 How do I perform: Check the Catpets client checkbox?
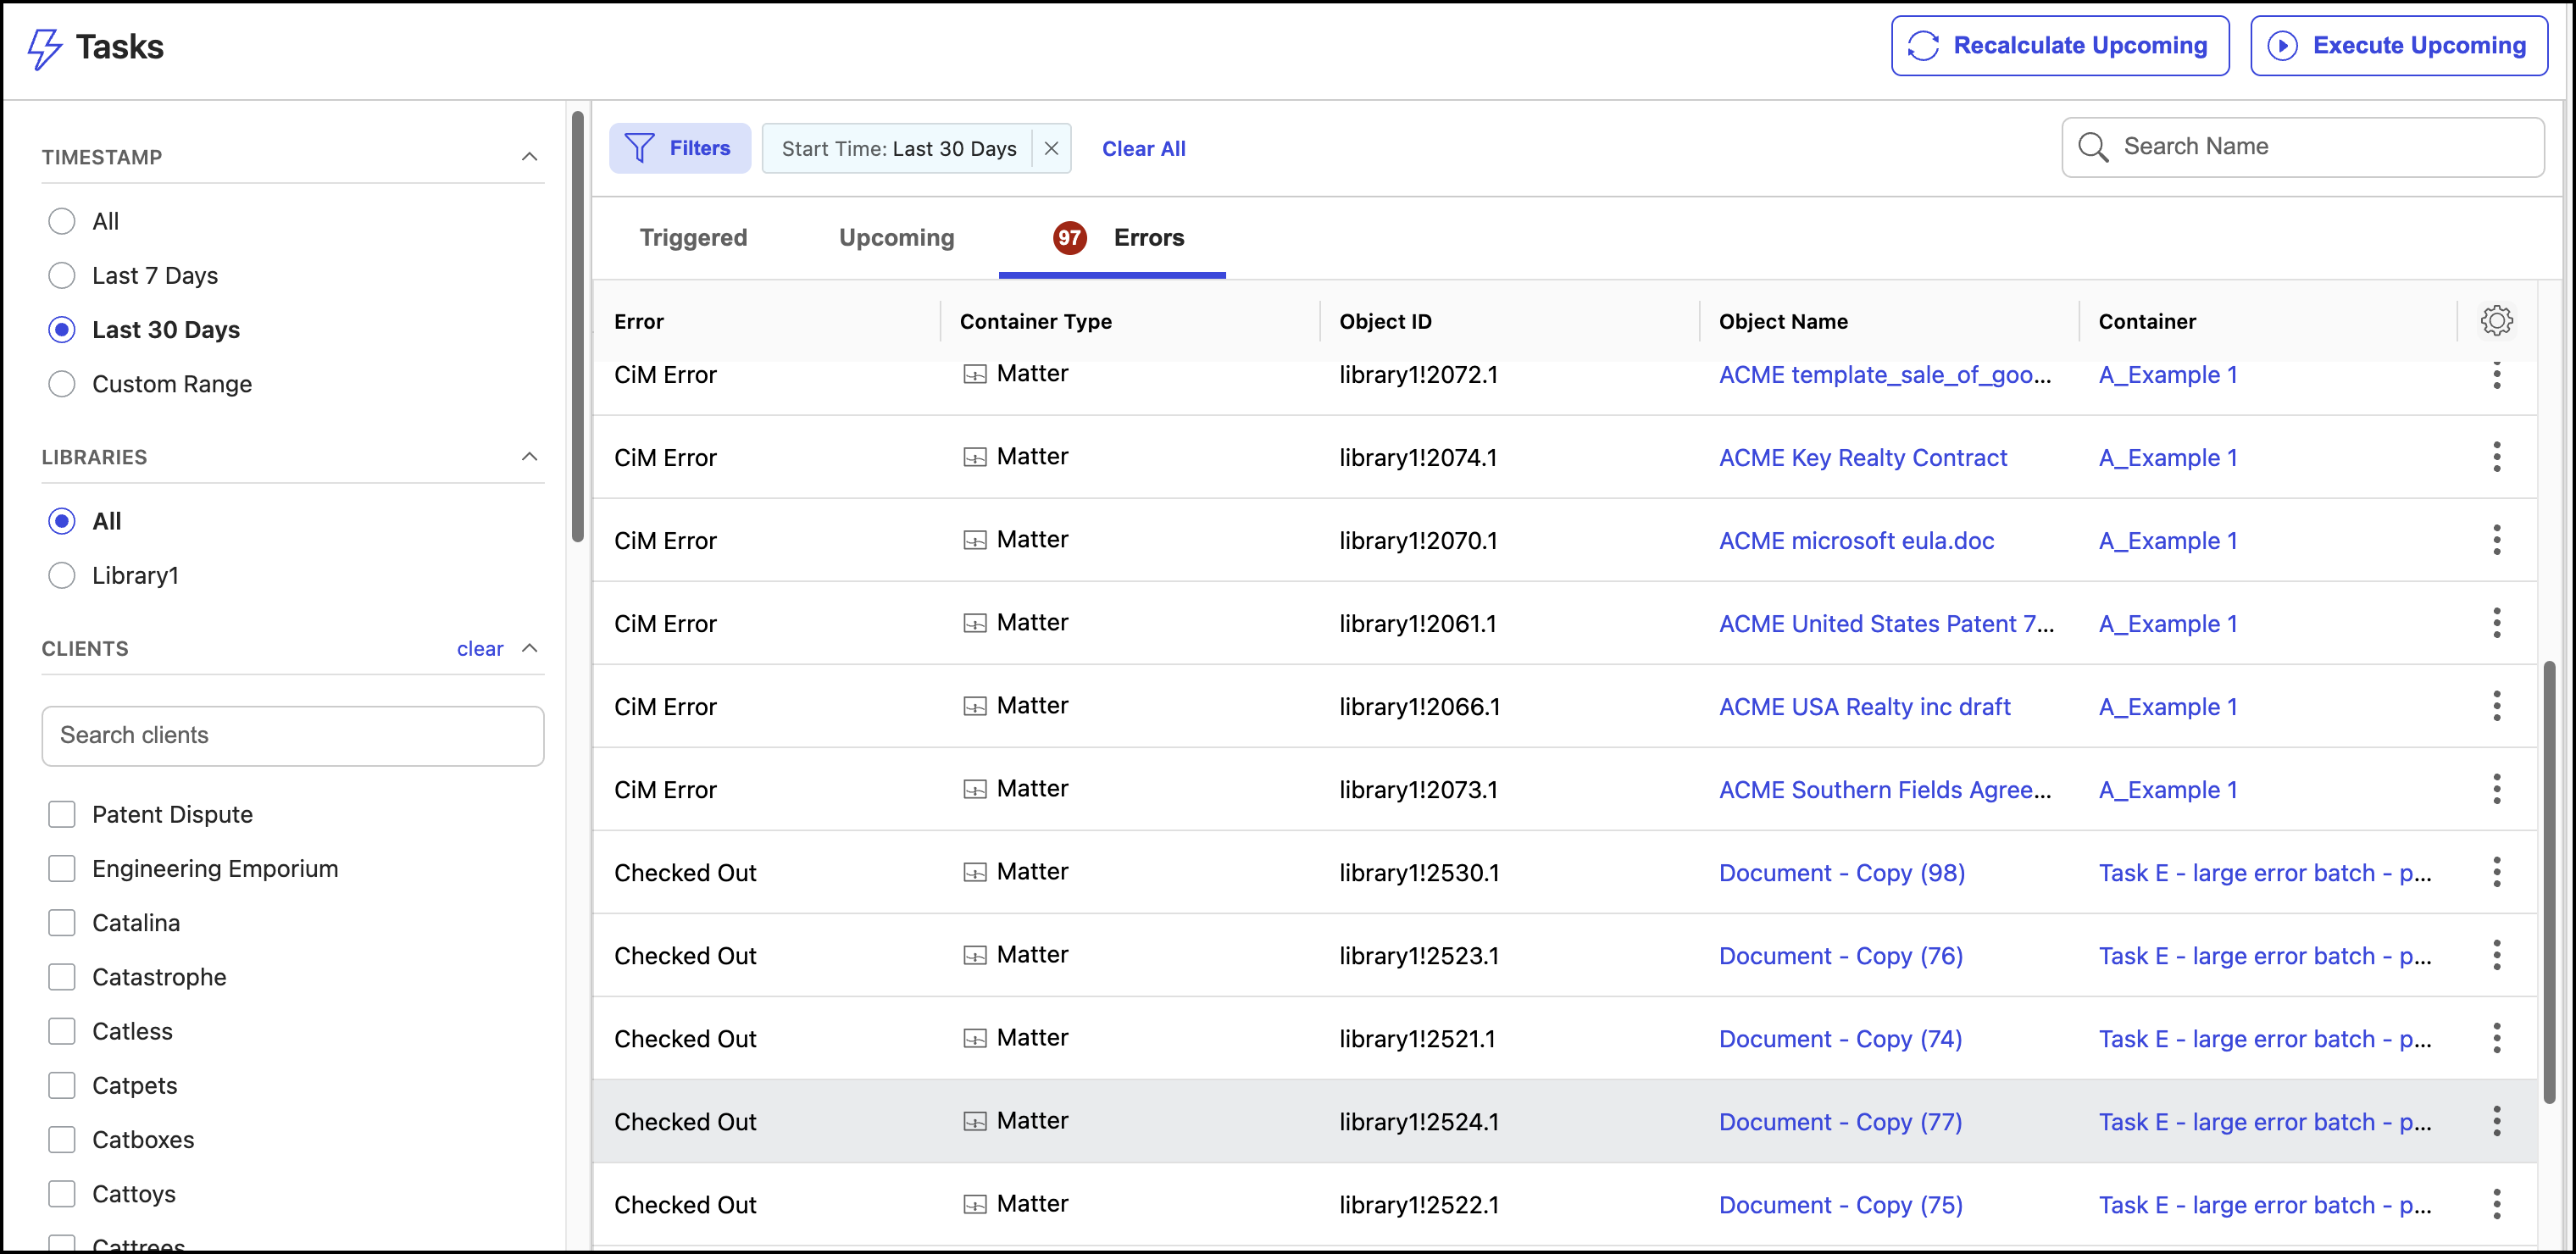(62, 1085)
